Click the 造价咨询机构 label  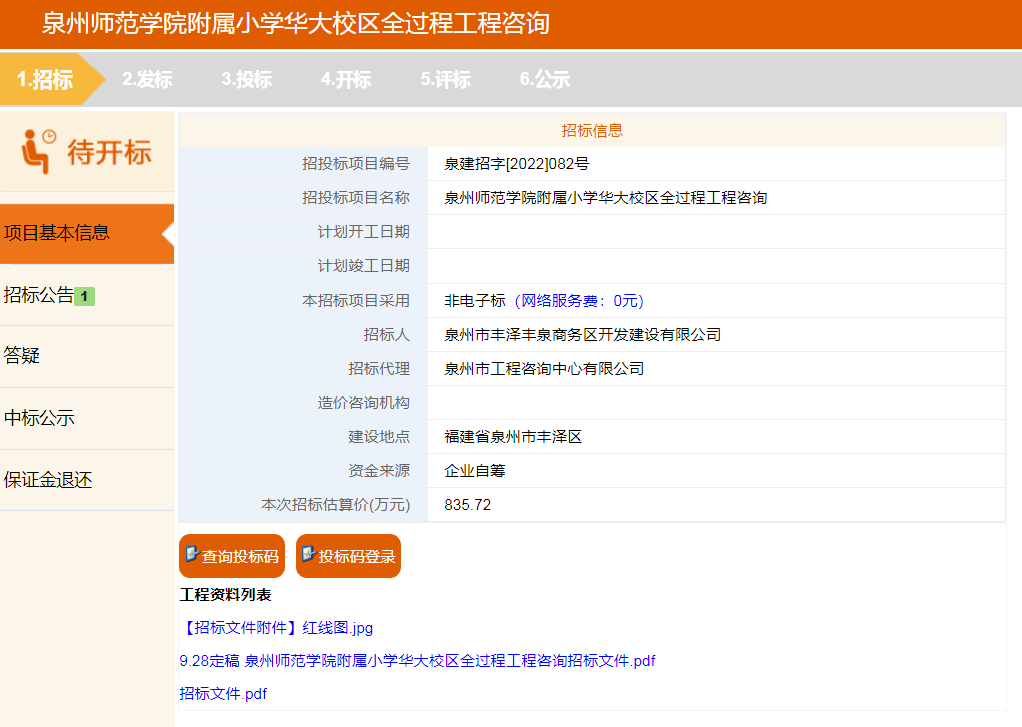(364, 403)
